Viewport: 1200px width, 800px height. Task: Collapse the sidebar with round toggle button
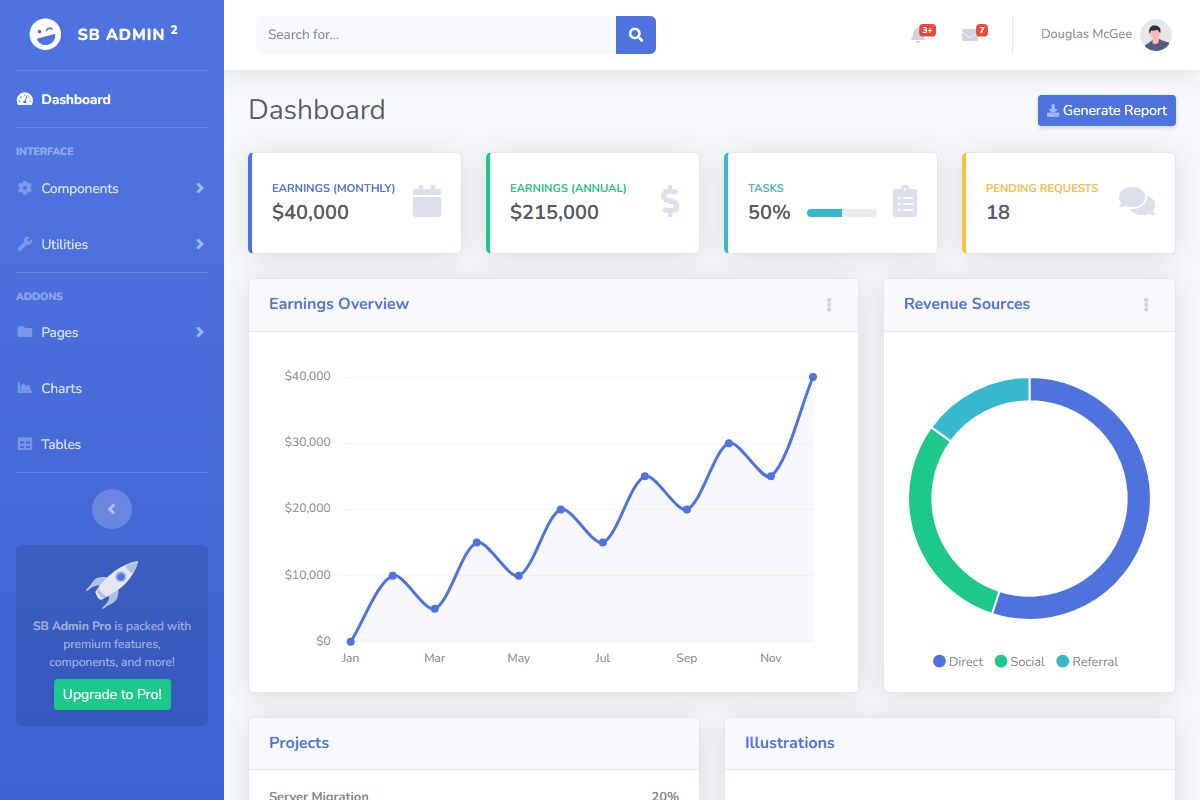[112, 509]
